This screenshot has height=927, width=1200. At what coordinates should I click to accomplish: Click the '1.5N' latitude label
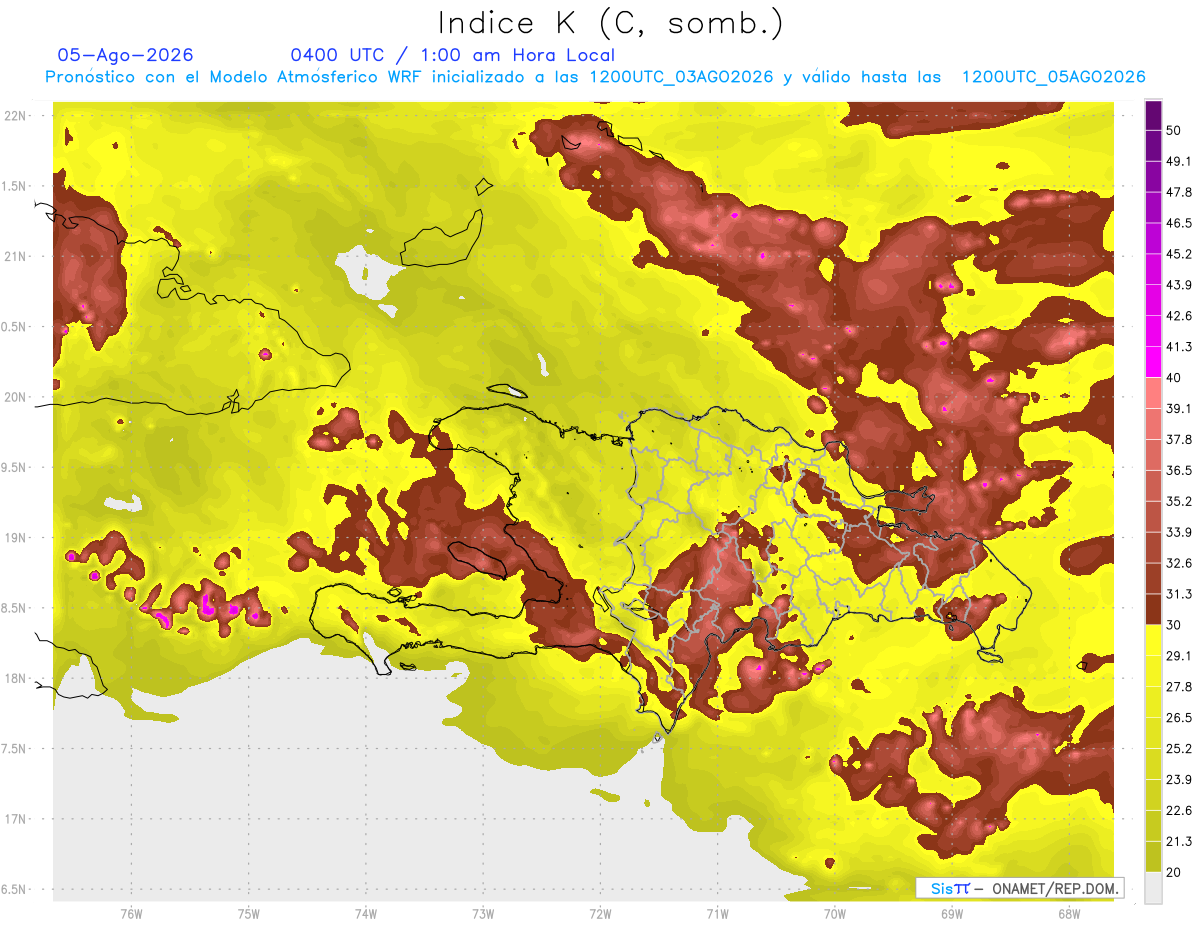click(14, 186)
